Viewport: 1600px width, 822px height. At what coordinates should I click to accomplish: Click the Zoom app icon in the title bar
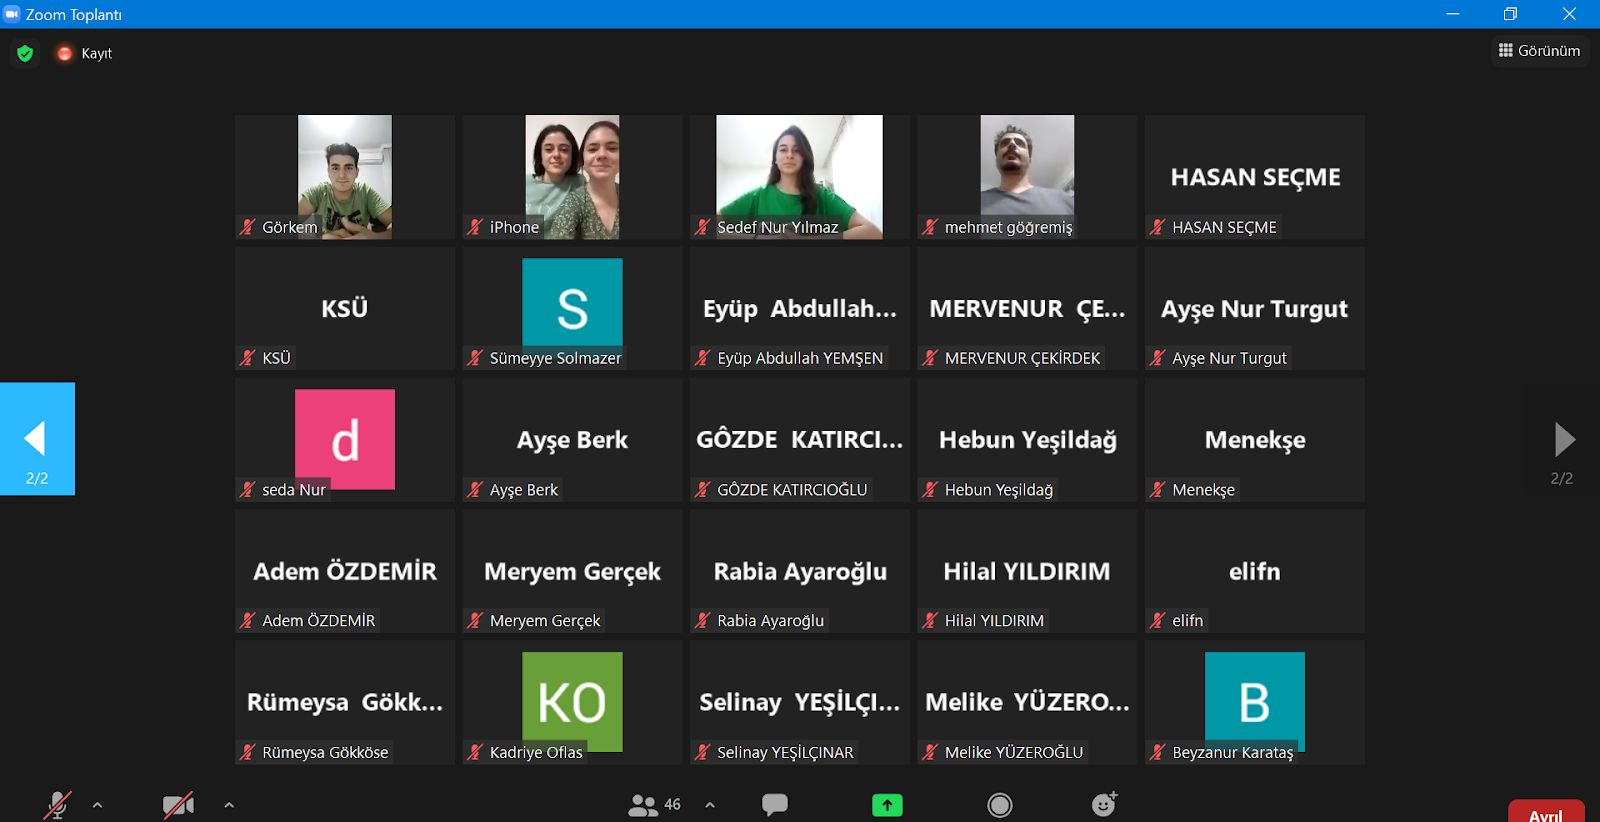pos(12,14)
